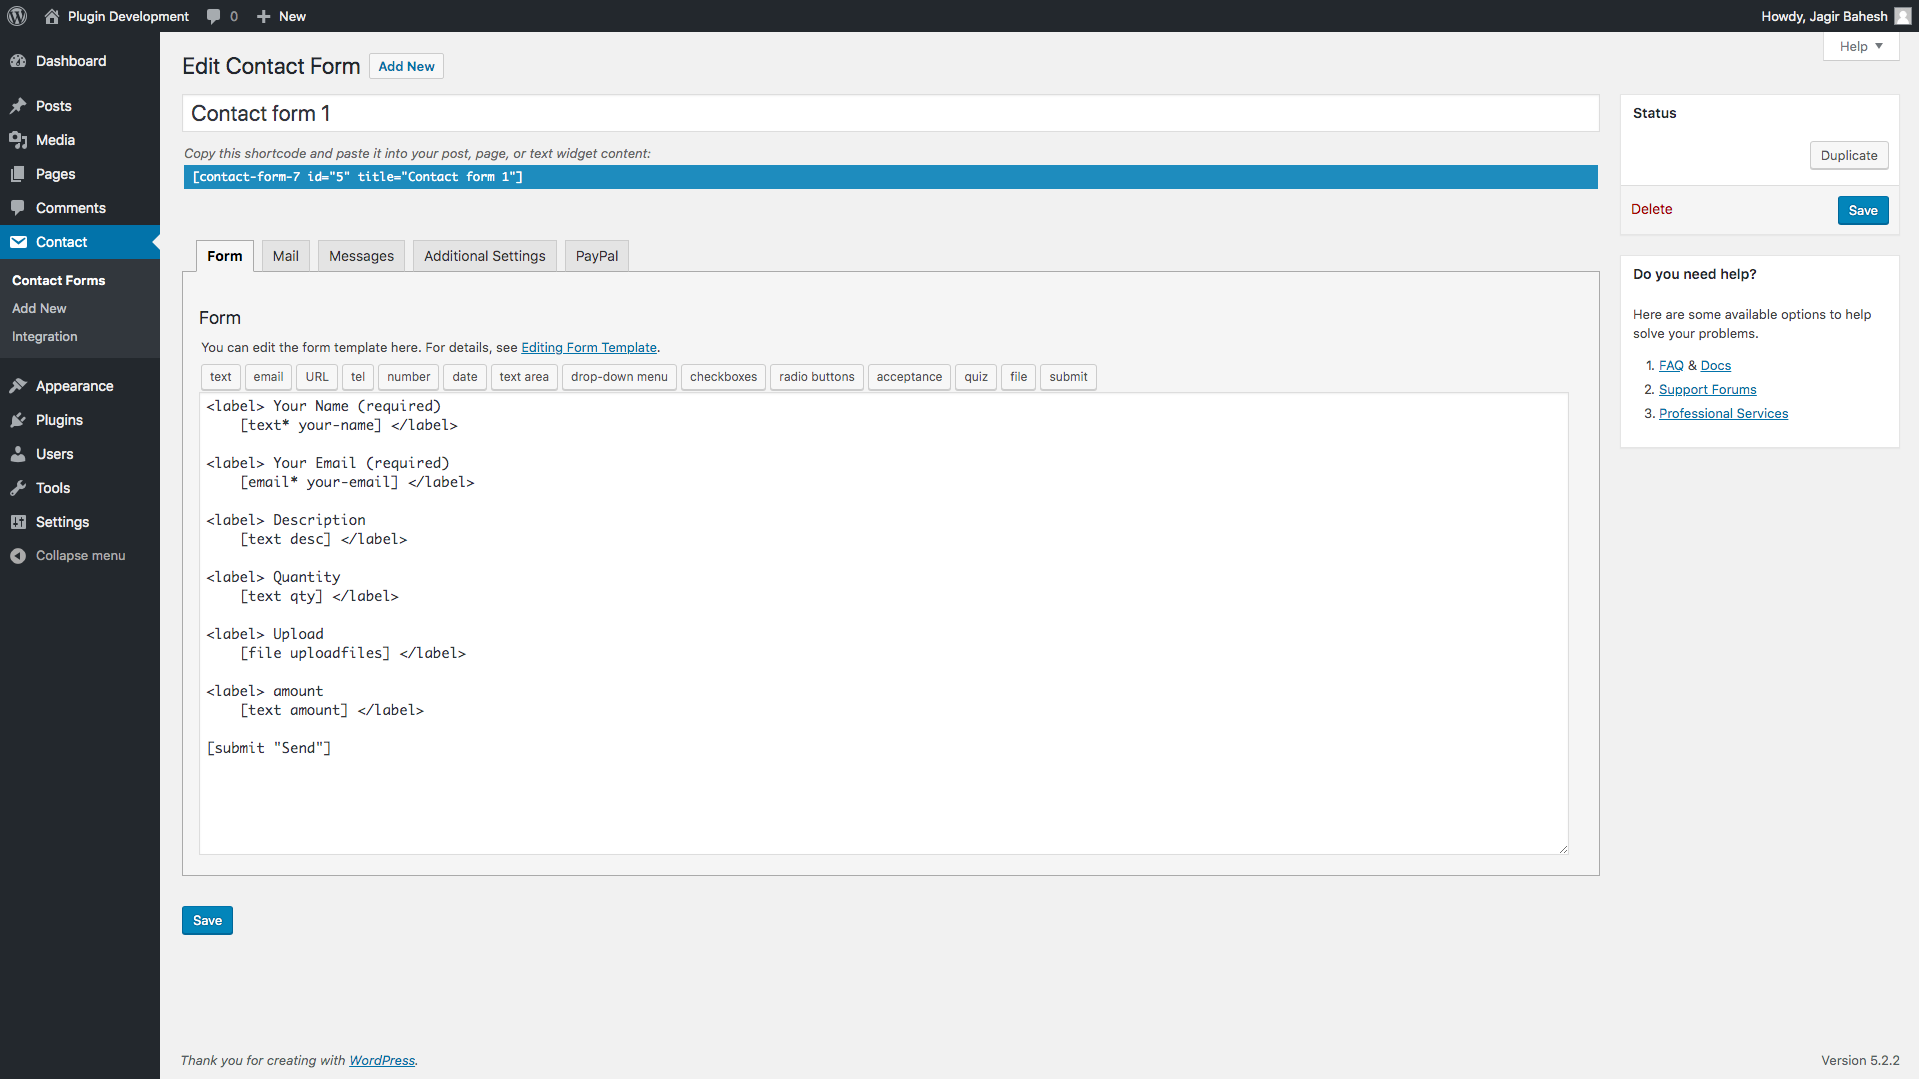Click the Save button below the form

[207, 920]
